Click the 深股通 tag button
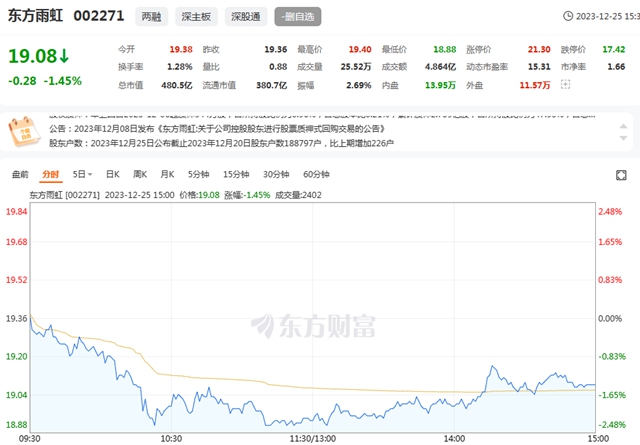Image resolution: width=640 pixels, height=445 pixels. click(x=246, y=16)
